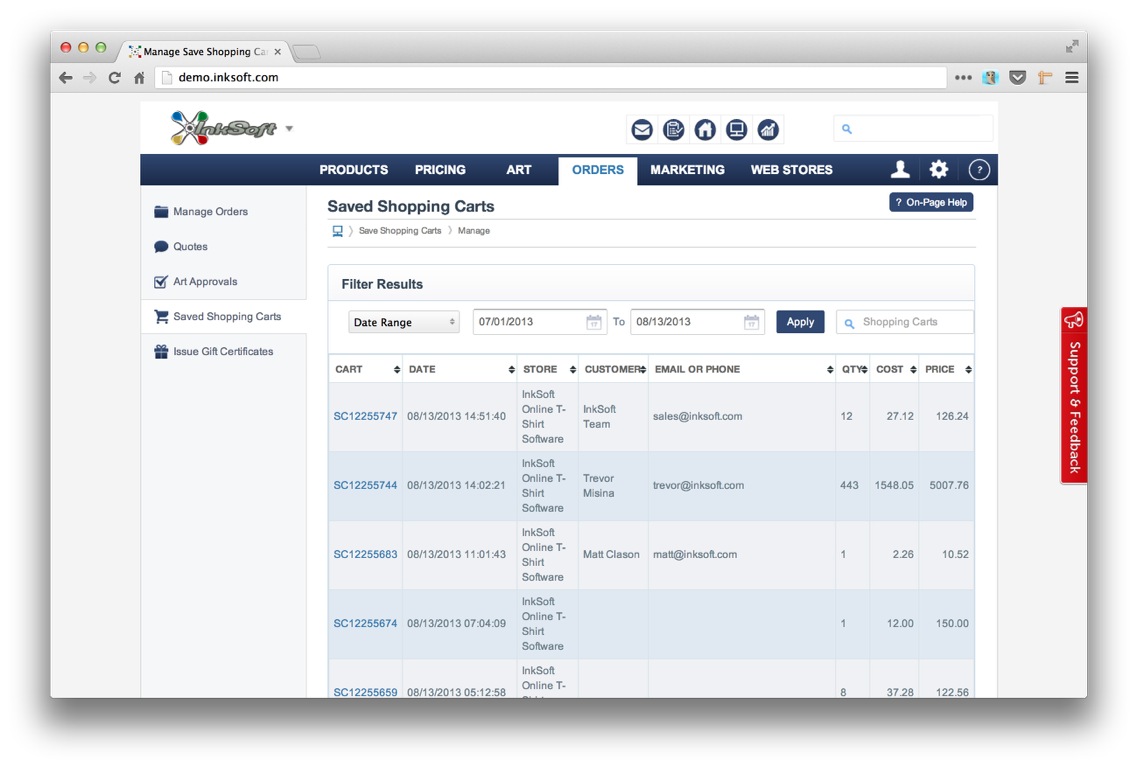Open the PRODUCTS menu
The width and height of the screenshot is (1137, 767).
[x=353, y=170]
